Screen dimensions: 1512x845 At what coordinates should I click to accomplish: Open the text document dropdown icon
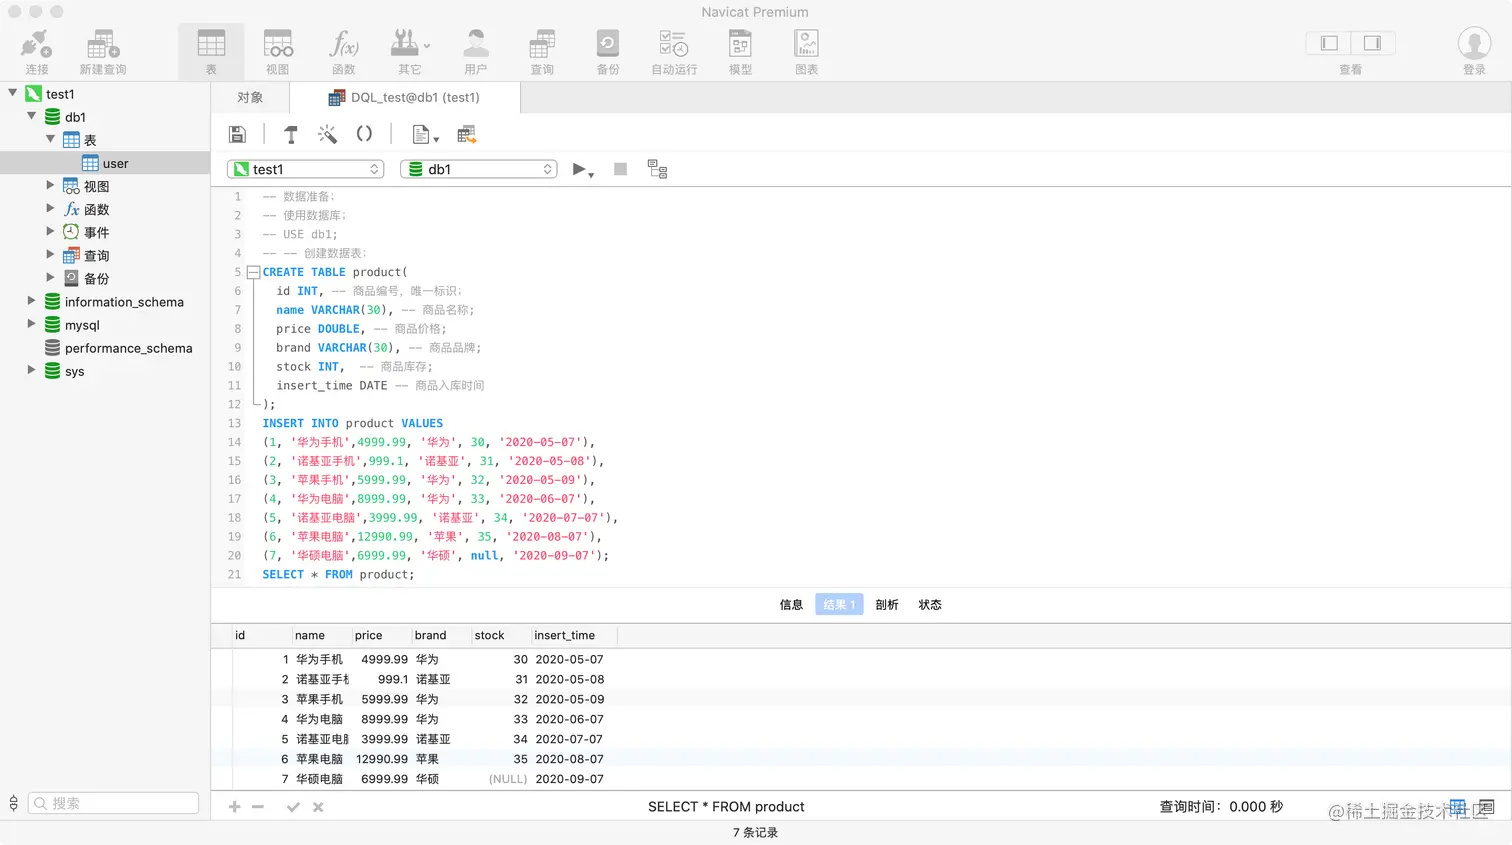point(425,135)
